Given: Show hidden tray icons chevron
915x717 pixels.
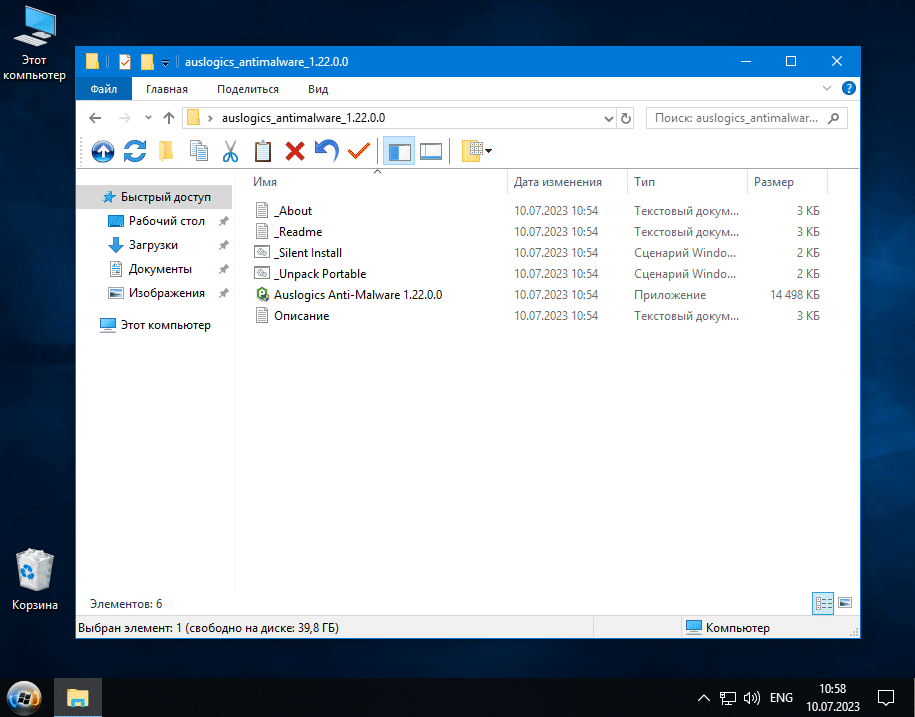Looking at the screenshot, I should (704, 698).
